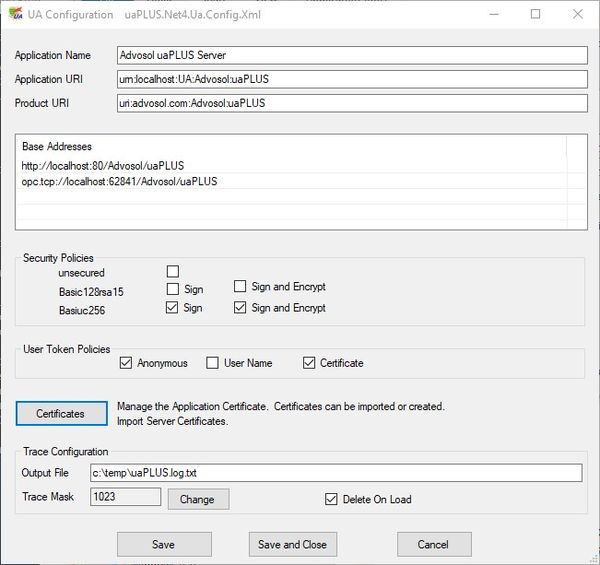Uncheck the Certificate user token policy
Screen dimensions: 600x565
[309, 363]
